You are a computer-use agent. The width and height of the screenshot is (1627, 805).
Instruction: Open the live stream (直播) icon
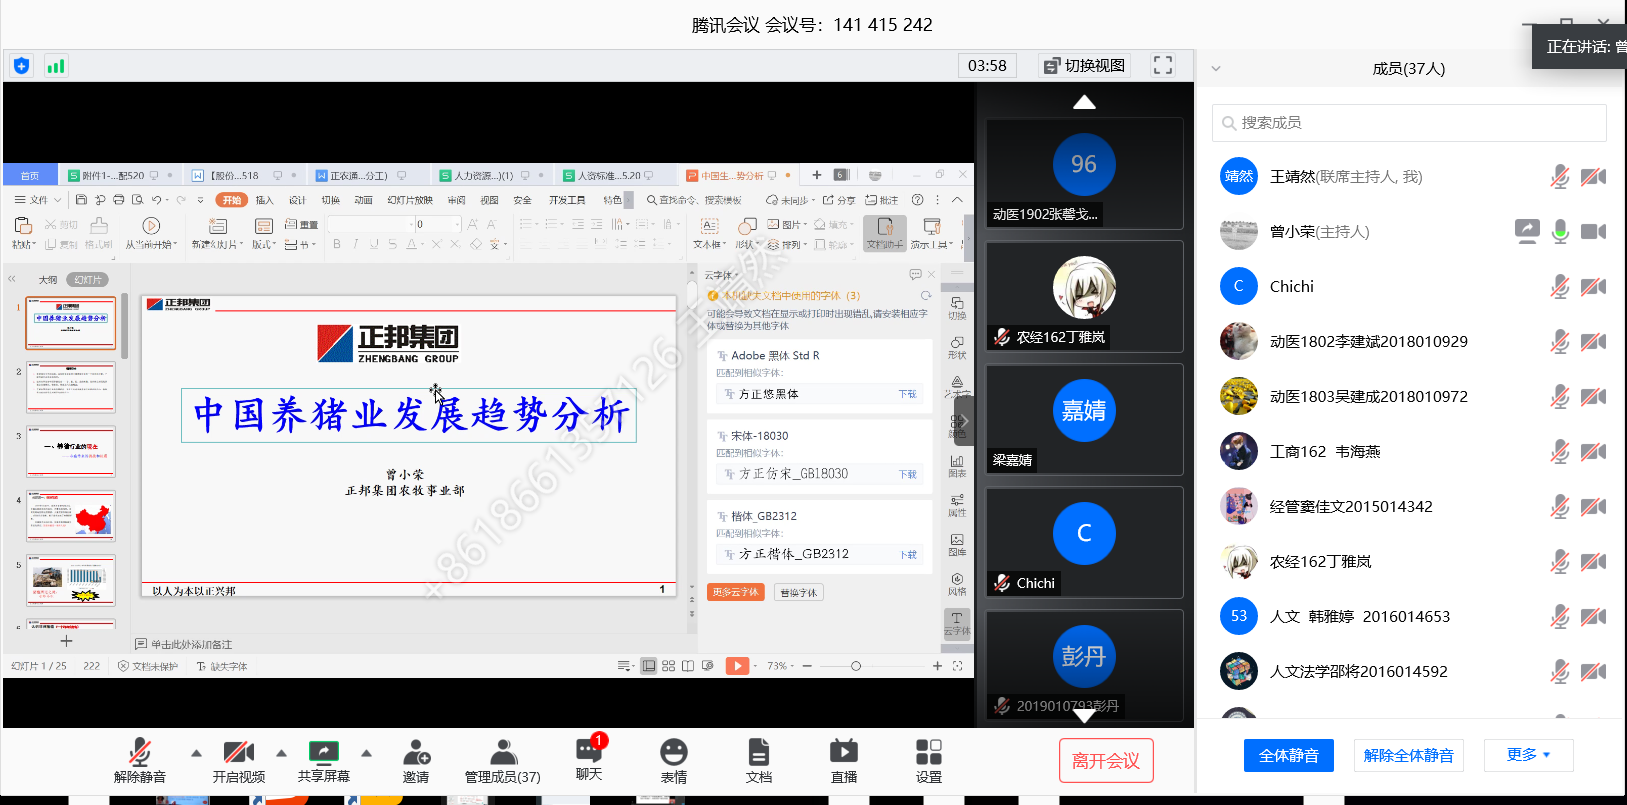[843, 753]
